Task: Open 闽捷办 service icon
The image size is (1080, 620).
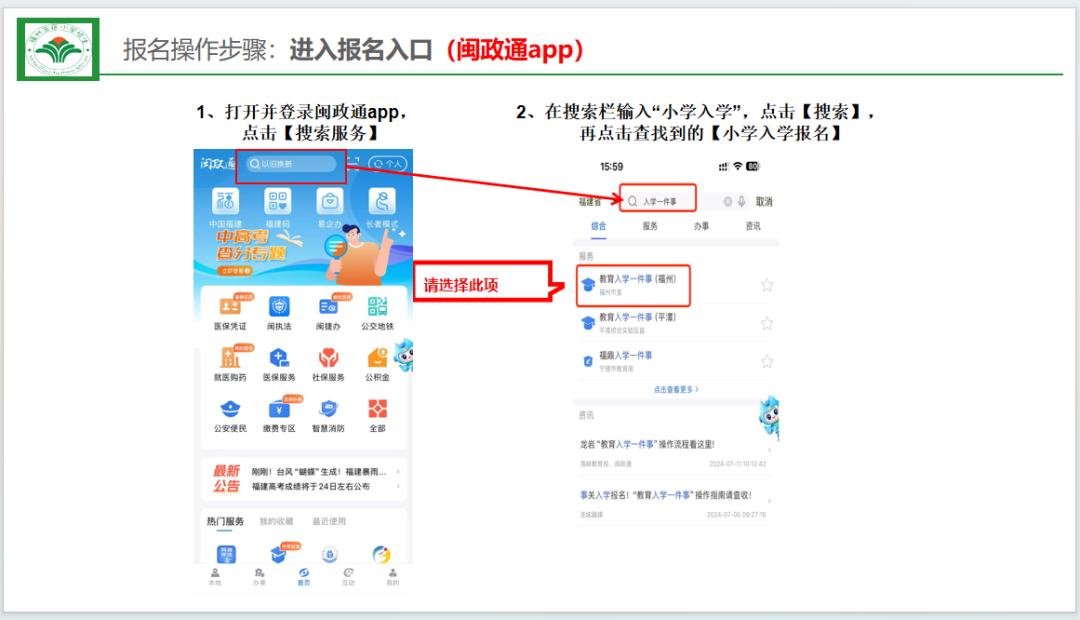Action: (x=328, y=306)
